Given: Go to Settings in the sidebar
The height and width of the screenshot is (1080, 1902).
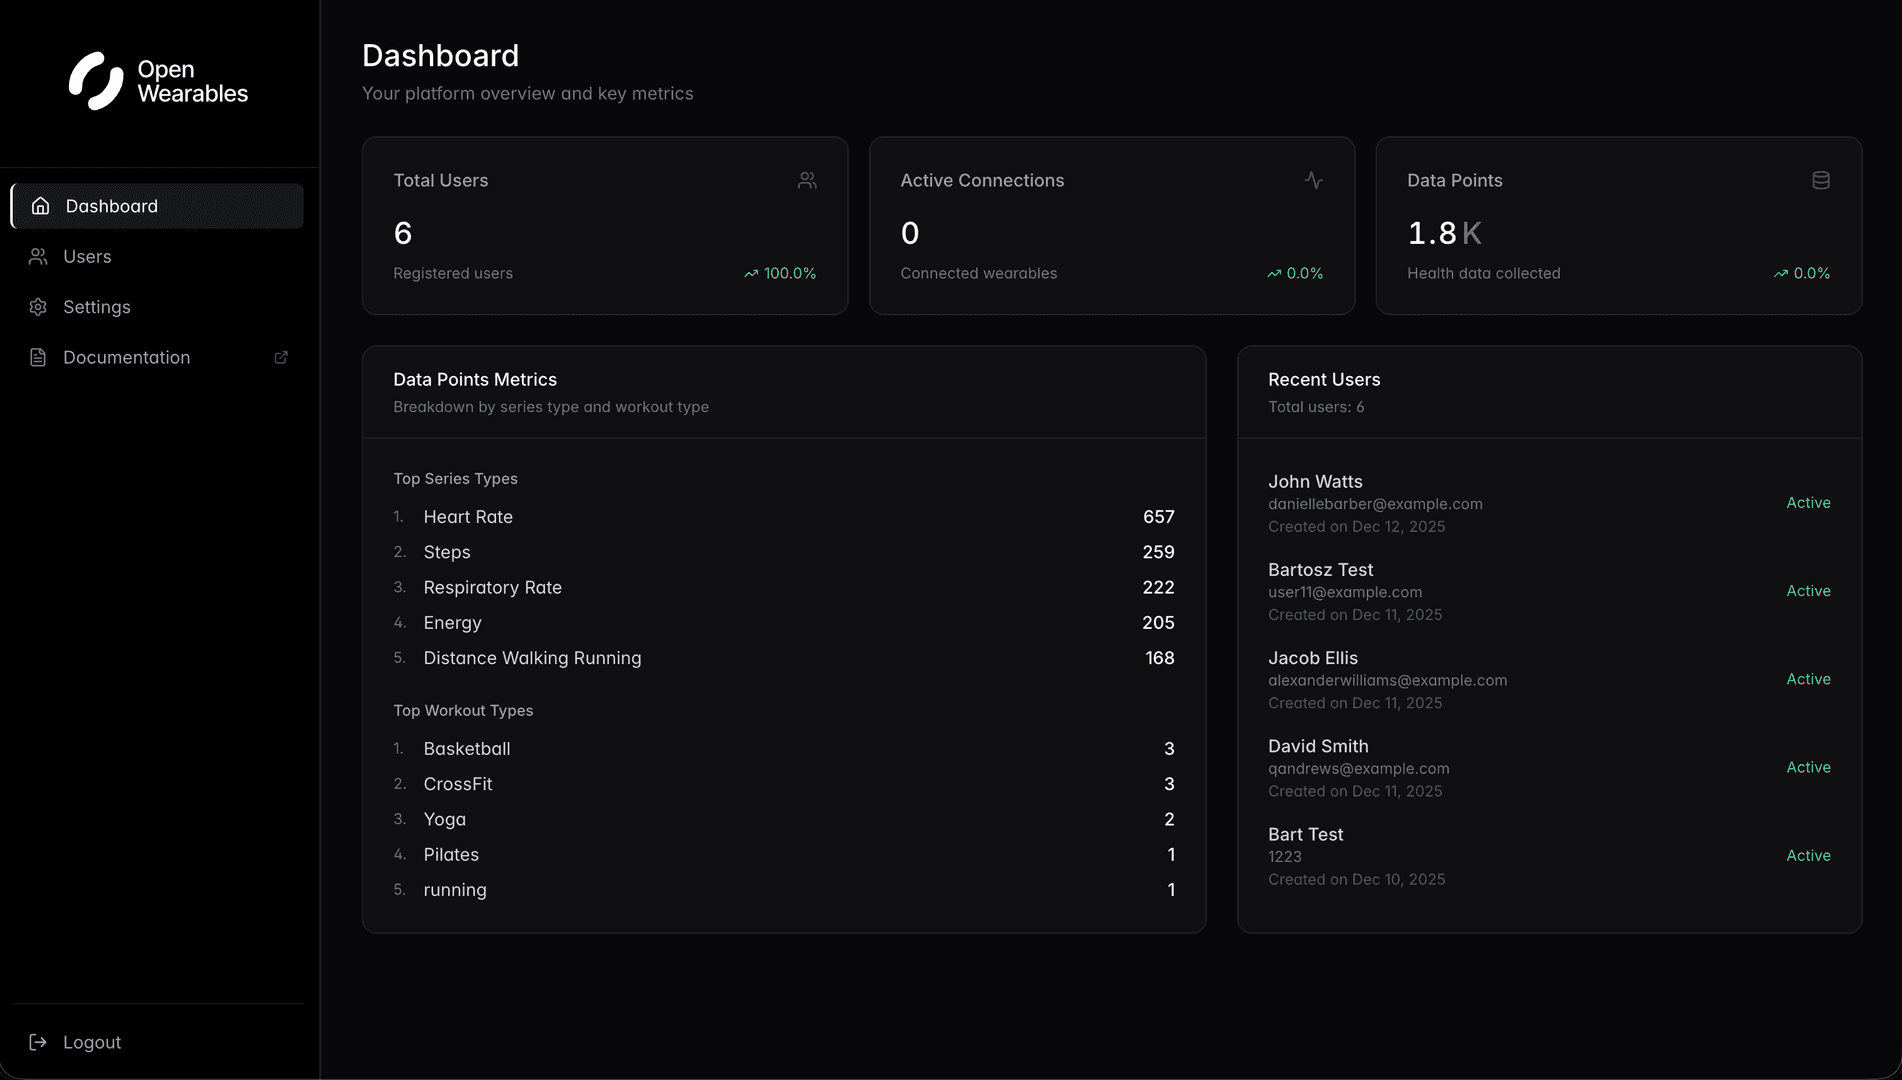Looking at the screenshot, I should point(97,307).
